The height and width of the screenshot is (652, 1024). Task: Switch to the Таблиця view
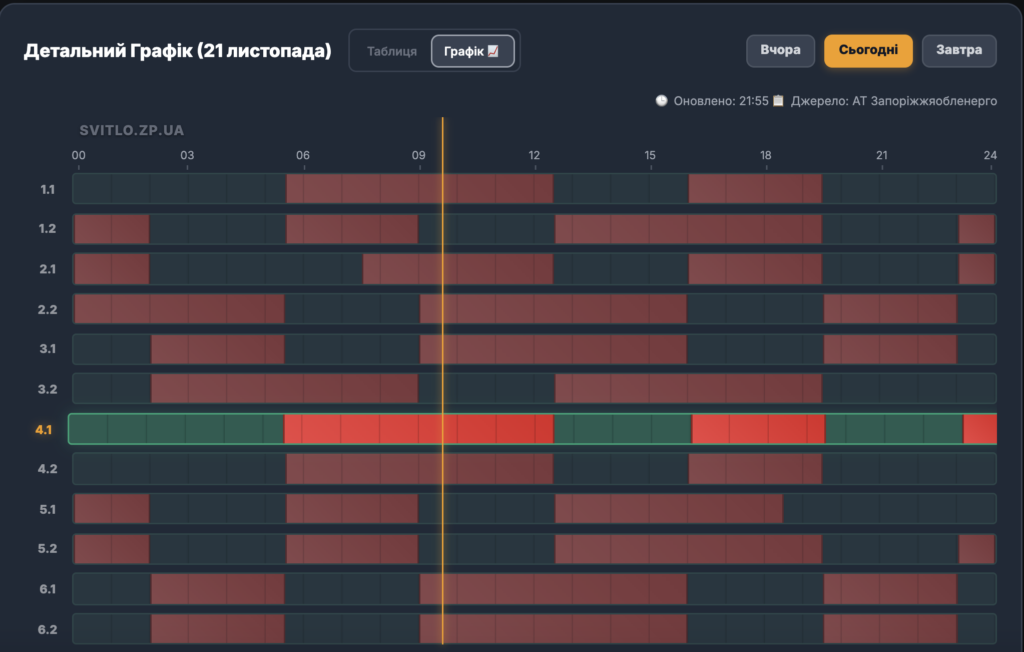[x=391, y=51]
